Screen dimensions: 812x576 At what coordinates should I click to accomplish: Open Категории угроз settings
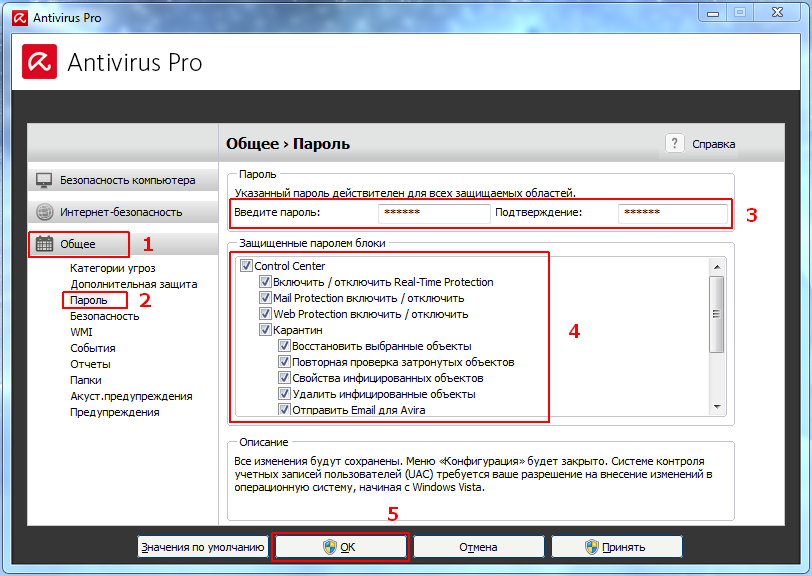113,268
